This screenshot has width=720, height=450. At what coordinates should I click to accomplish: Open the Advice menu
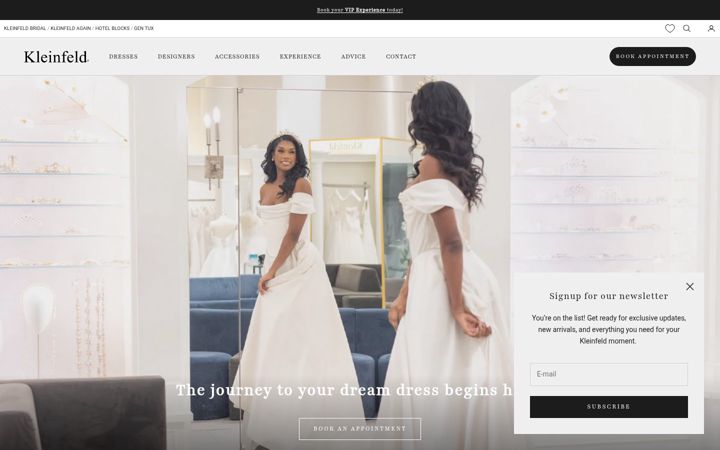353,56
